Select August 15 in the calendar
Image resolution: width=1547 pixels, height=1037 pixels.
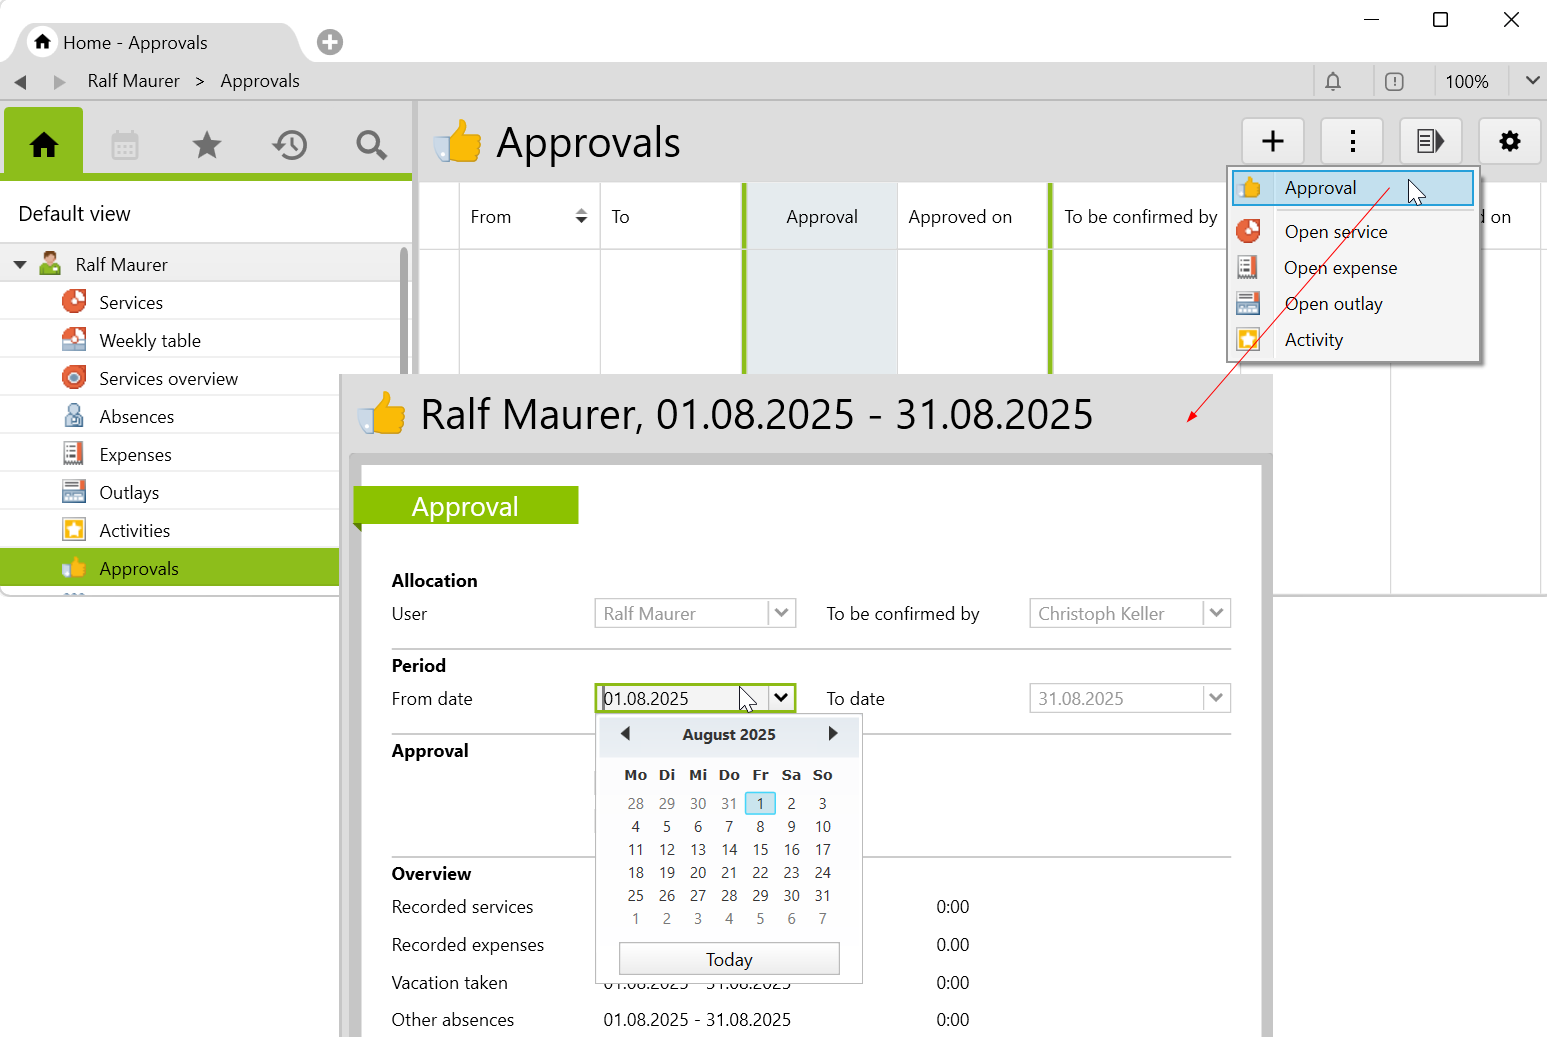click(760, 850)
